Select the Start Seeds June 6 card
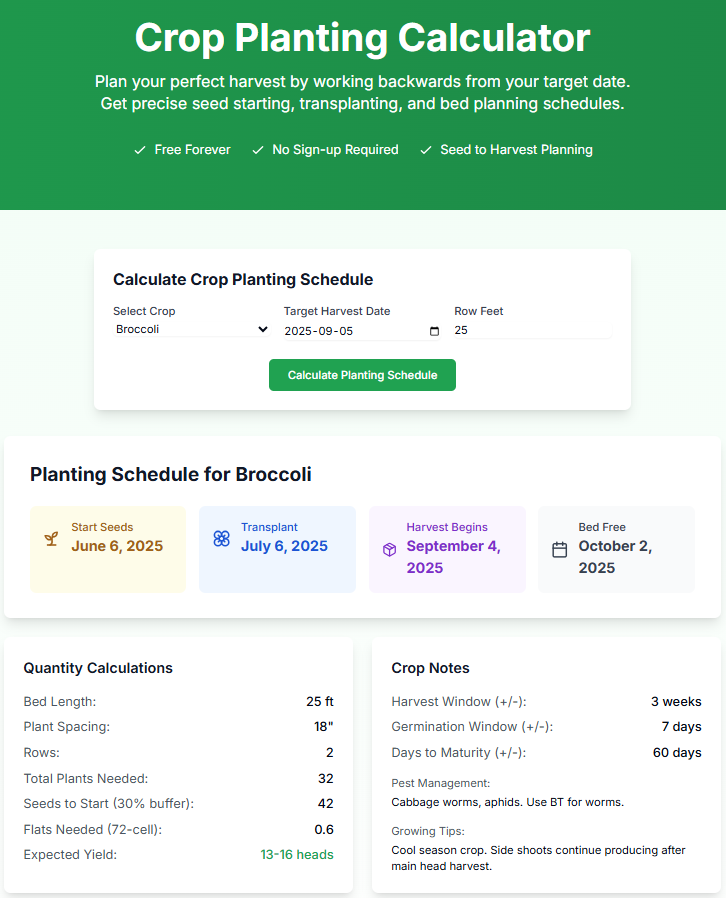 (x=108, y=549)
